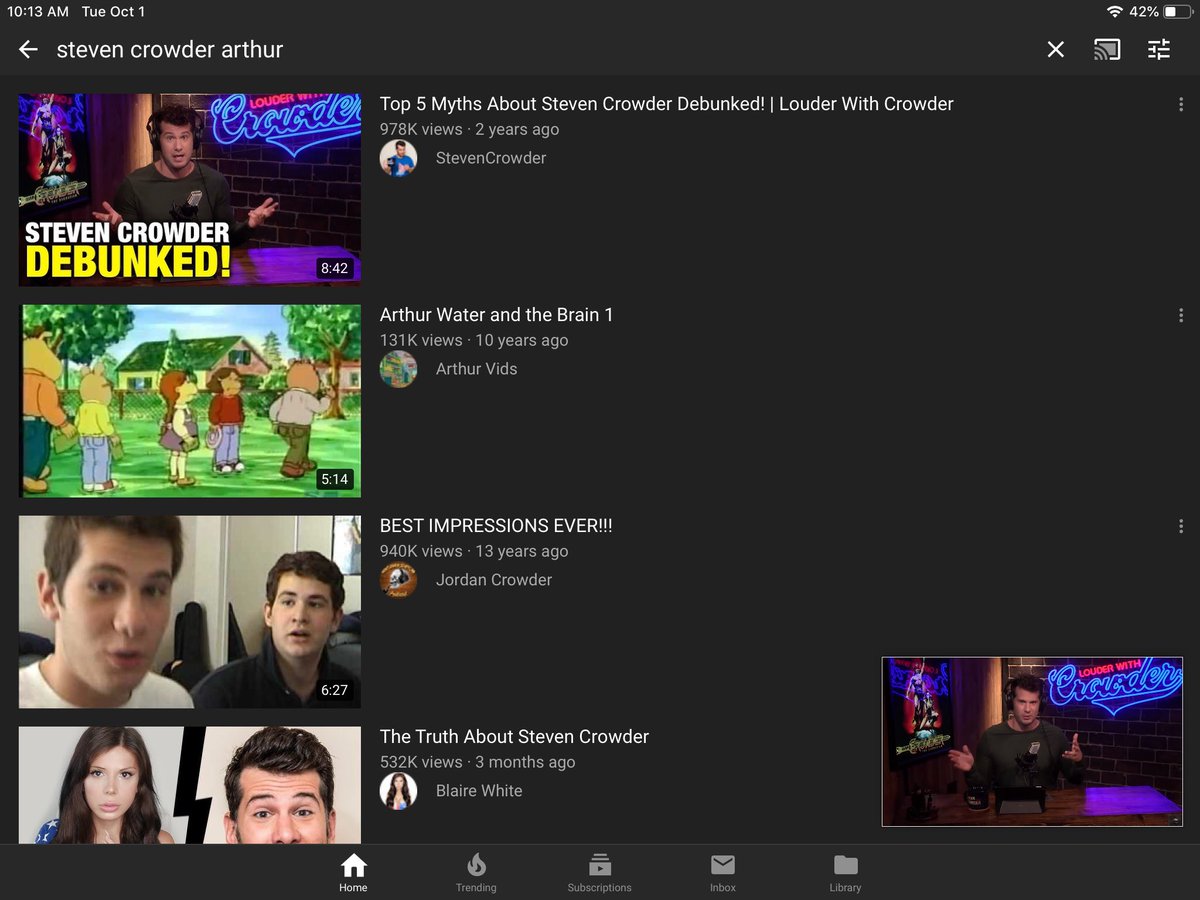Select the Jordan Crowder channel name
The width and height of the screenshot is (1200, 900).
tap(494, 580)
